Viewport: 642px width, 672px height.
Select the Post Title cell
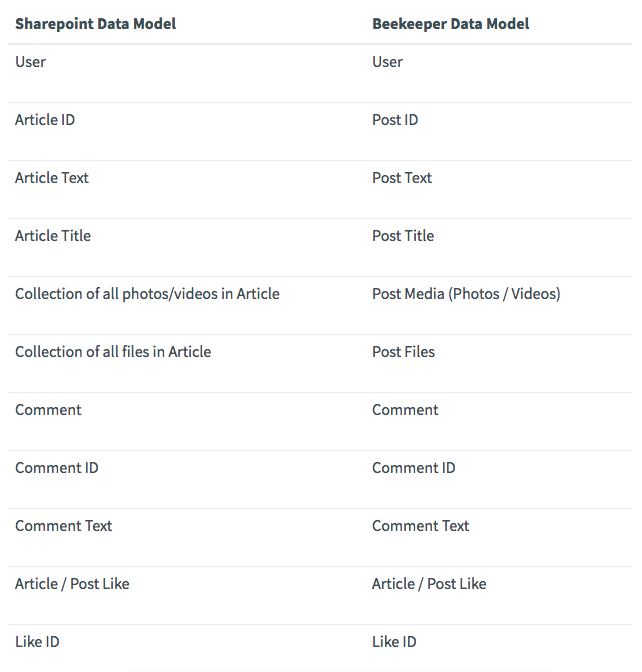(403, 235)
